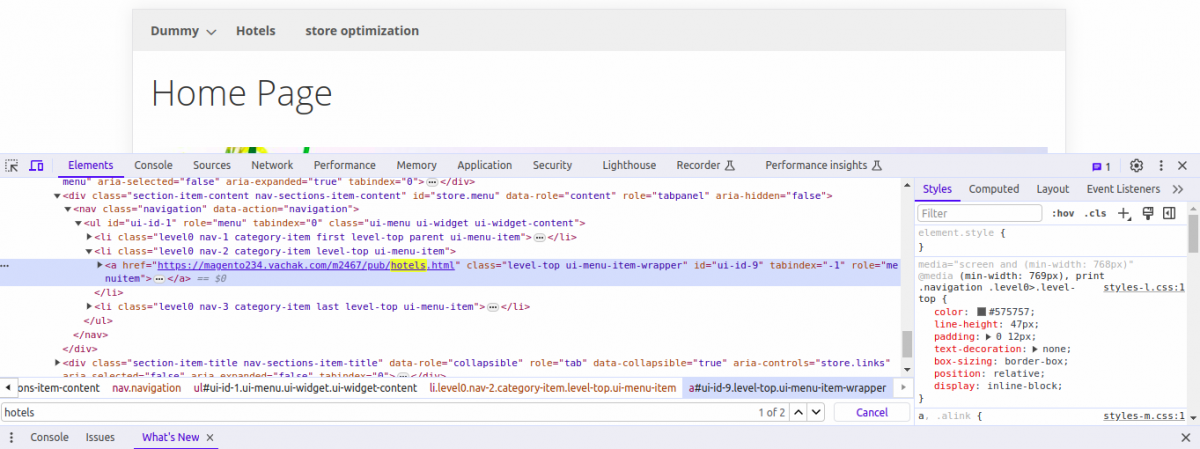1200x449 pixels.
Task: Collapse the nav class navigation node
Action: [x=68, y=209]
